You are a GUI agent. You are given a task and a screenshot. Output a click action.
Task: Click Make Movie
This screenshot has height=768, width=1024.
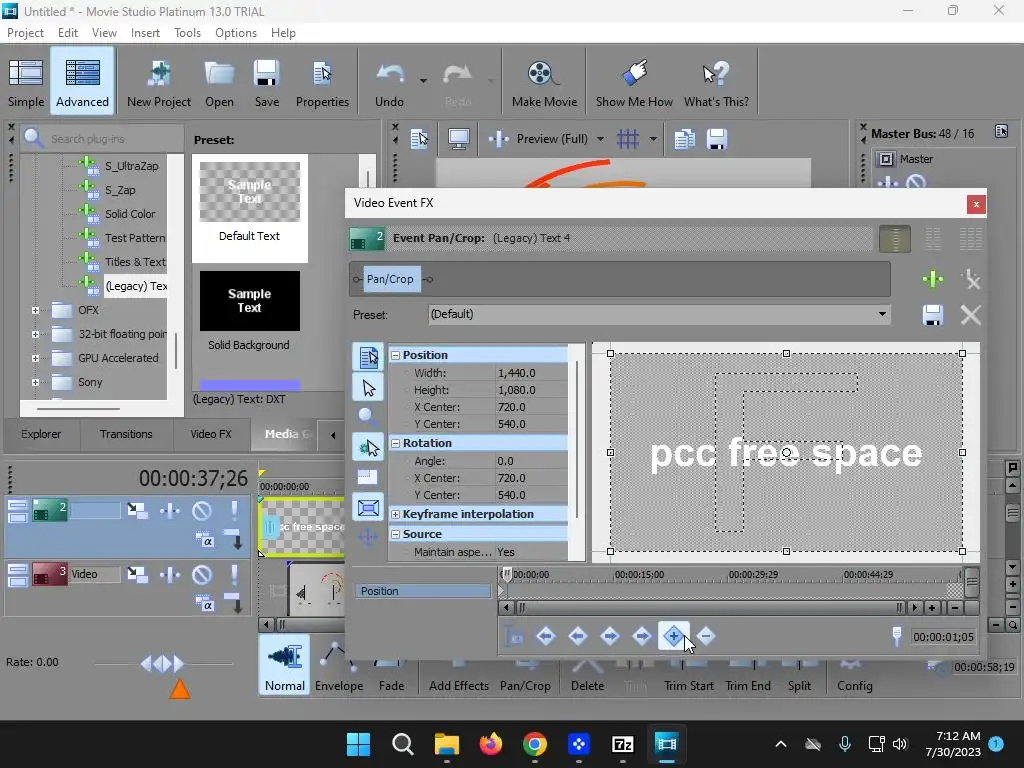(544, 83)
